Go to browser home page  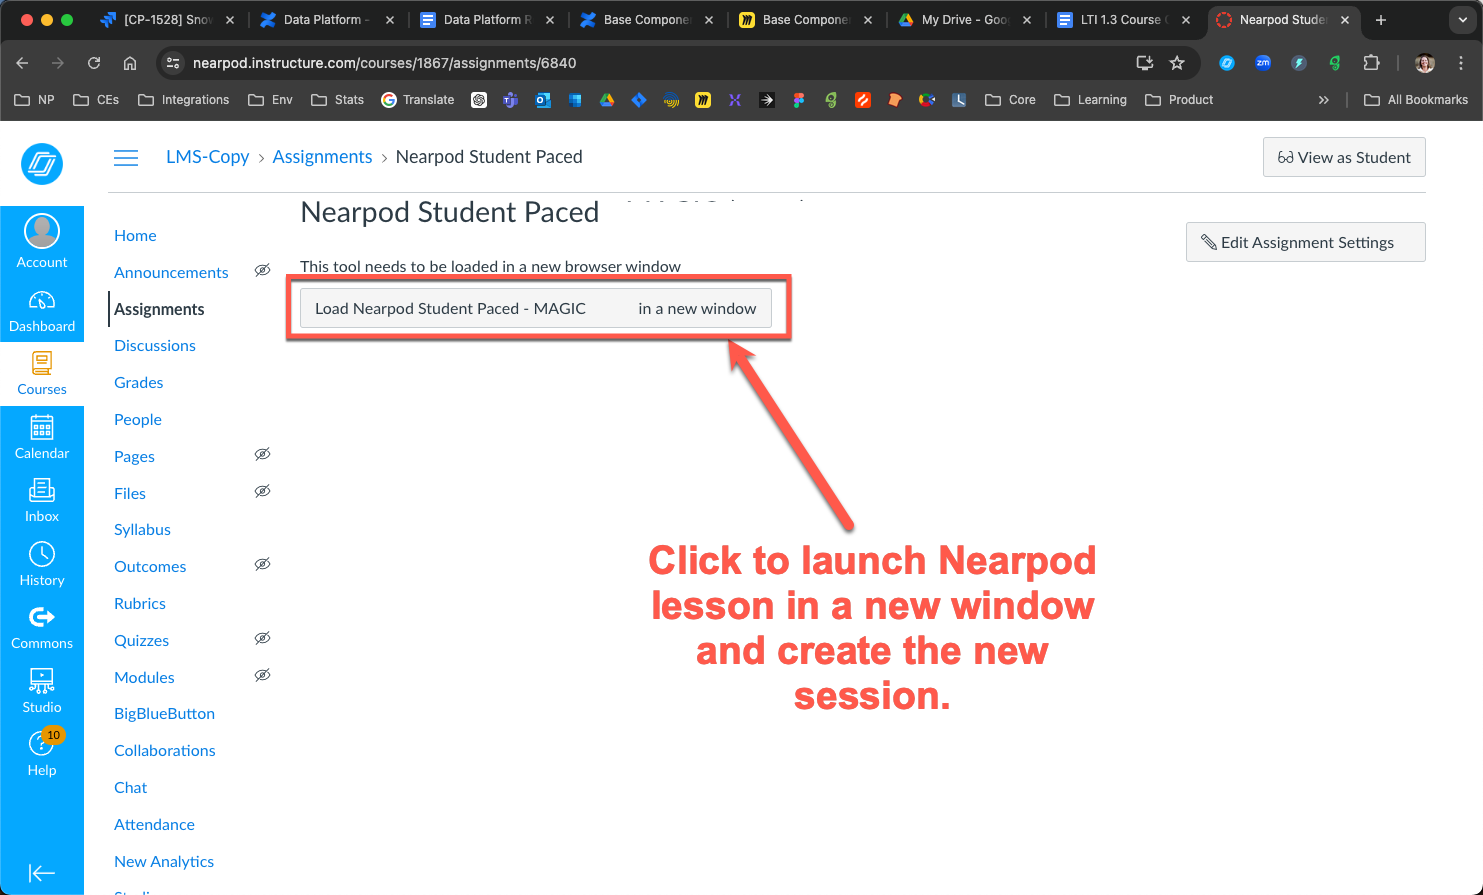[130, 63]
